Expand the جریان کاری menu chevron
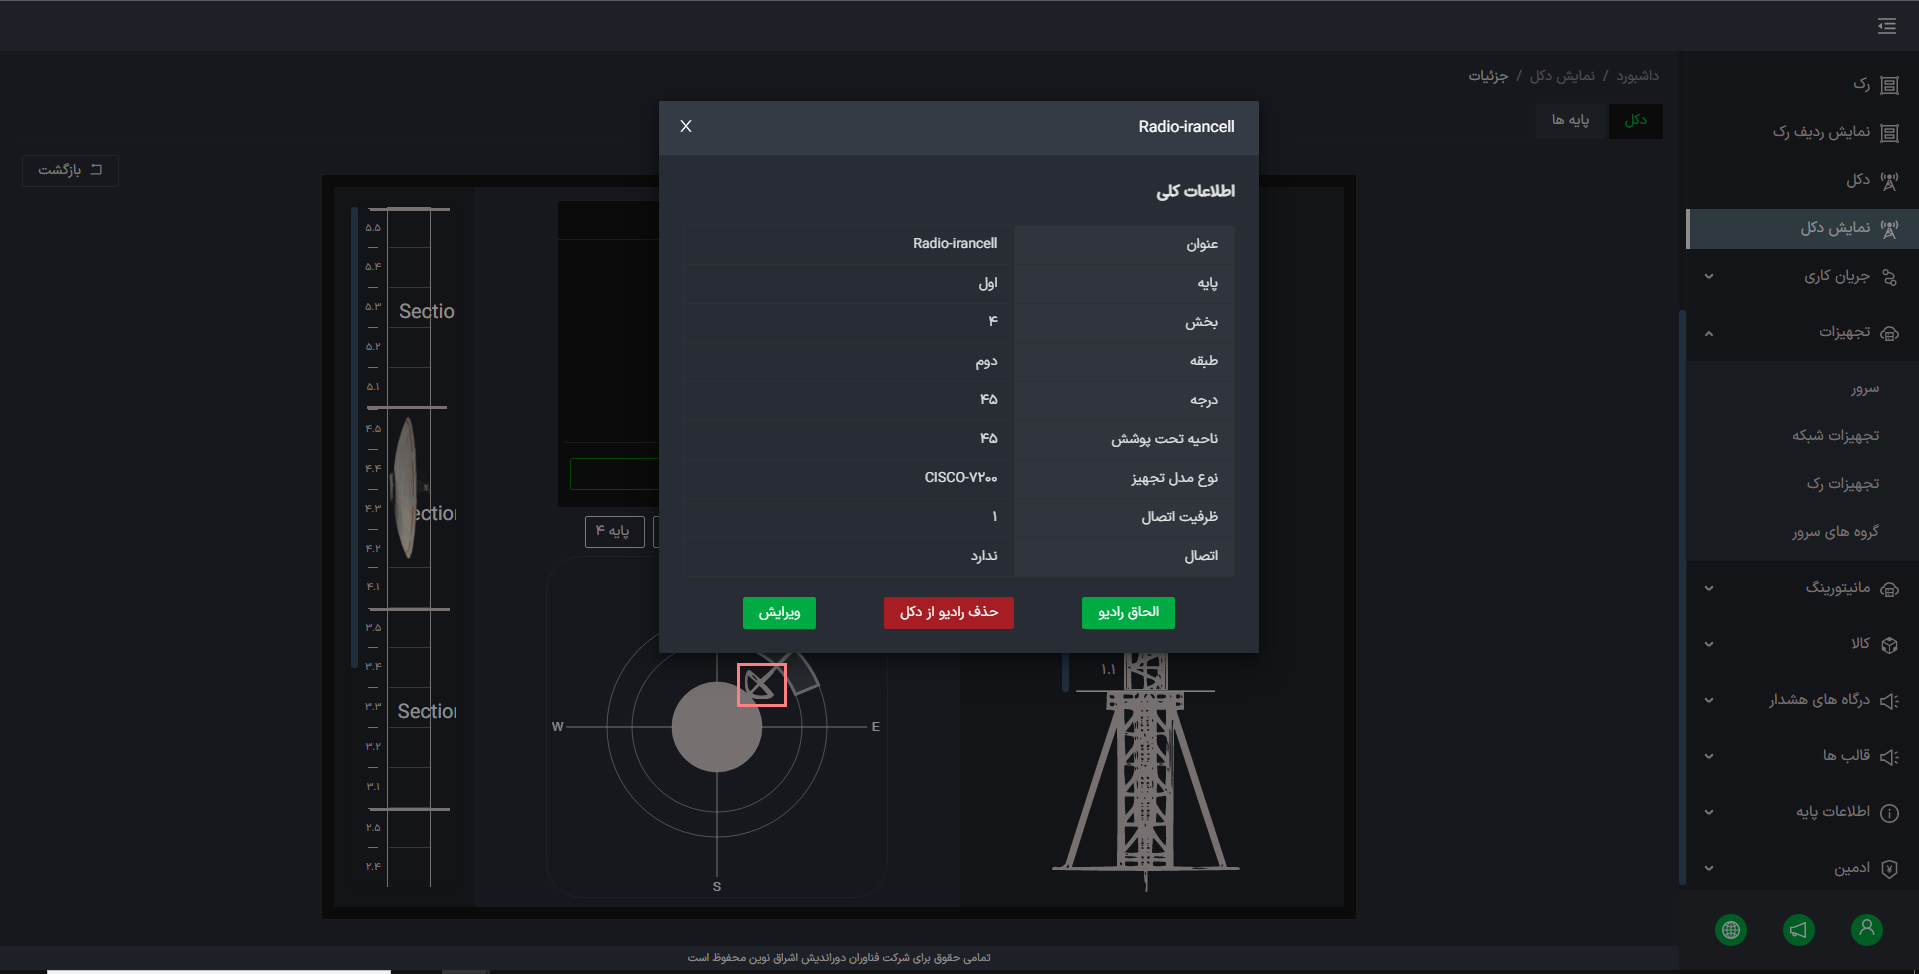Viewport: 1919px width, 974px height. [1709, 277]
